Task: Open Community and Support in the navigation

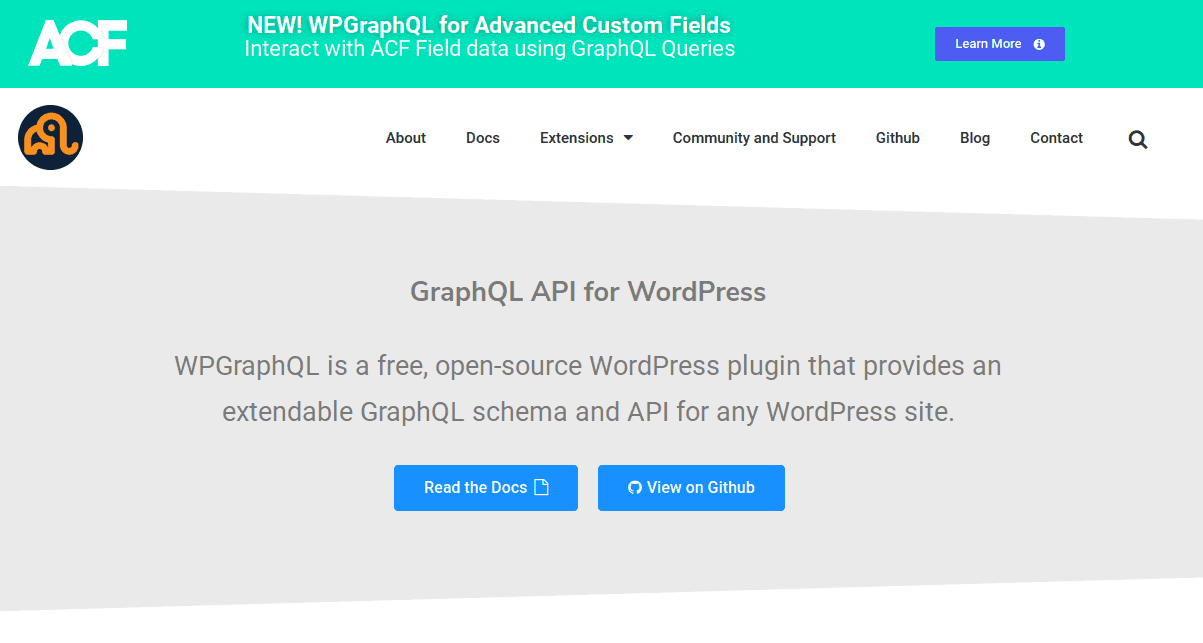Action: click(x=754, y=138)
